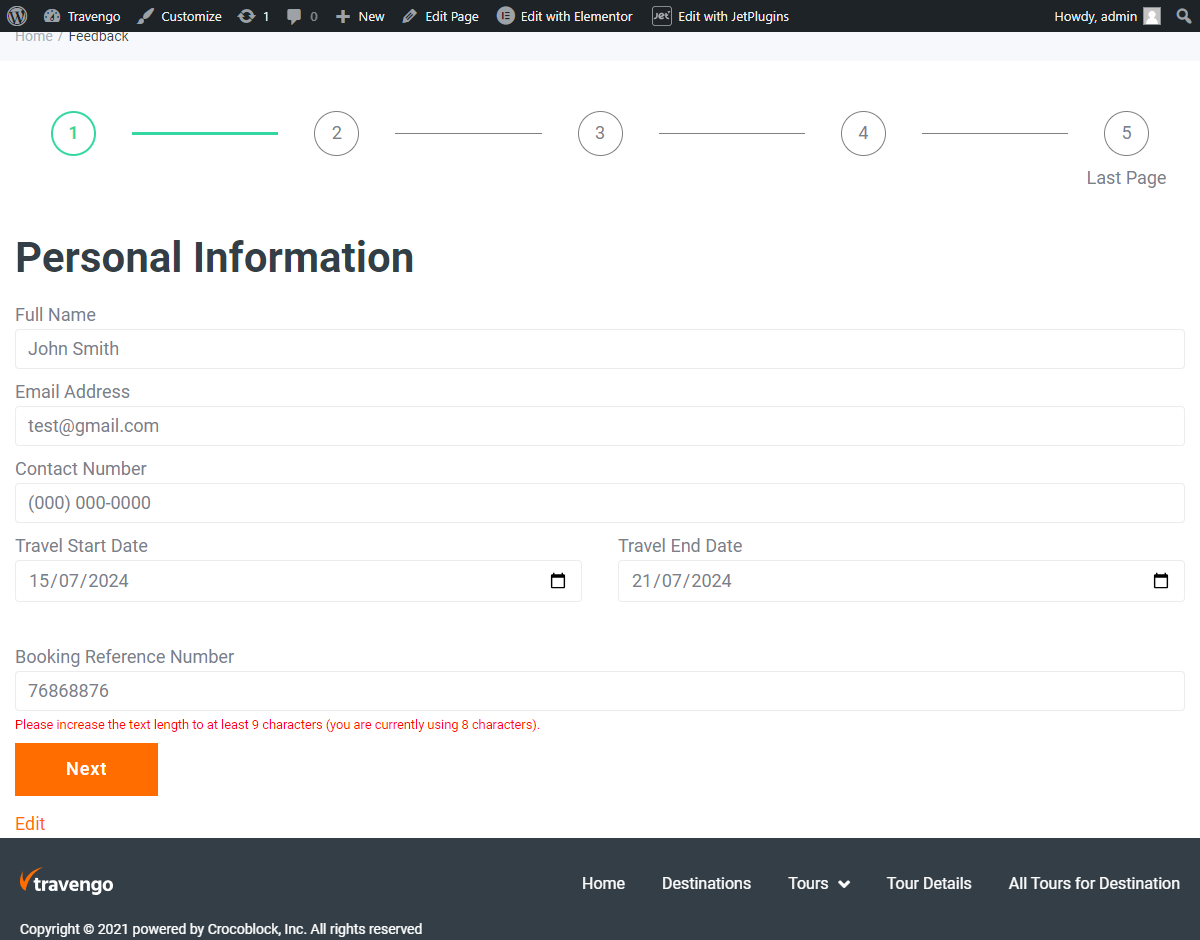Image resolution: width=1200 pixels, height=940 pixels.
Task: Expand the Tours dropdown in footer menu
Action: point(818,883)
